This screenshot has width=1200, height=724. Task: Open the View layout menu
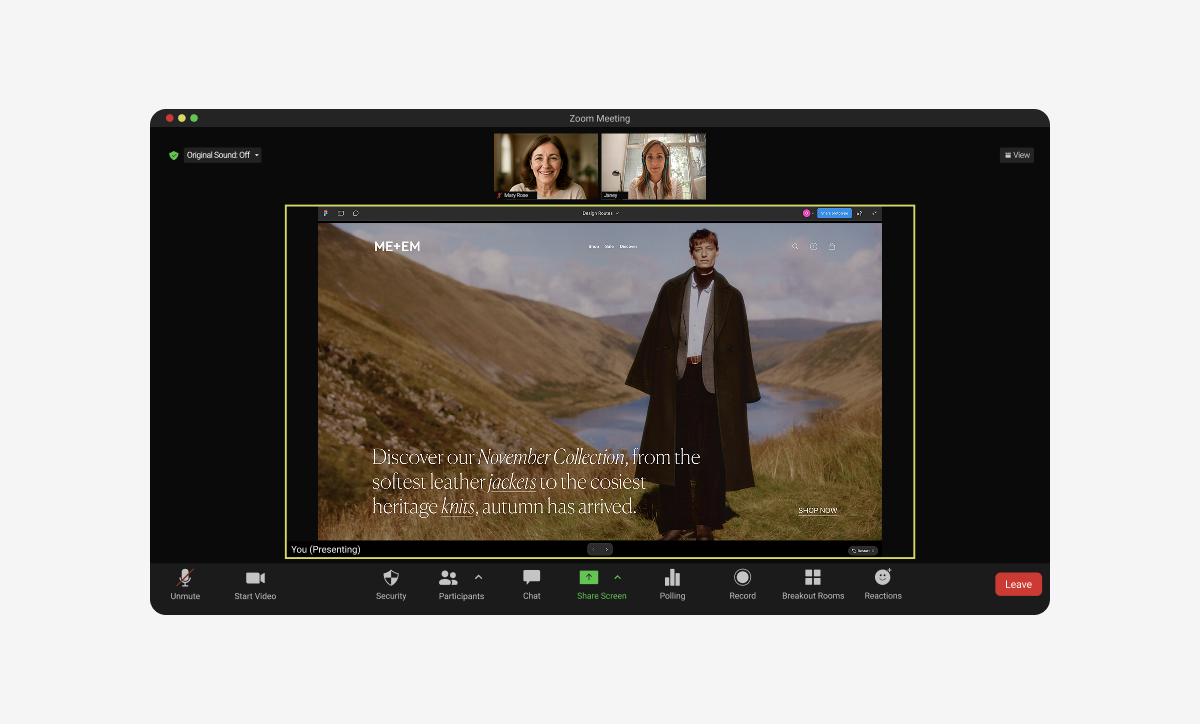tap(1017, 155)
